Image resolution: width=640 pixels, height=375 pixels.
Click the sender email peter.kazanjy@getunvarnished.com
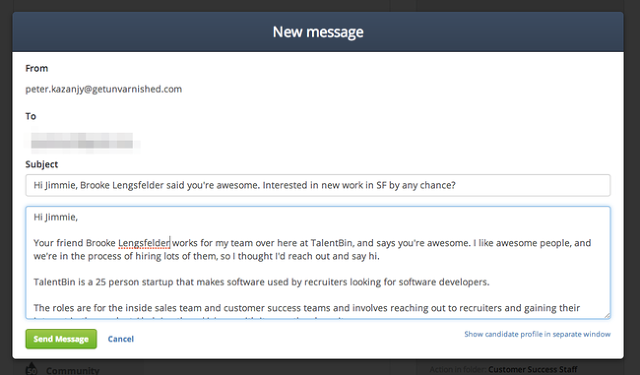coord(104,89)
